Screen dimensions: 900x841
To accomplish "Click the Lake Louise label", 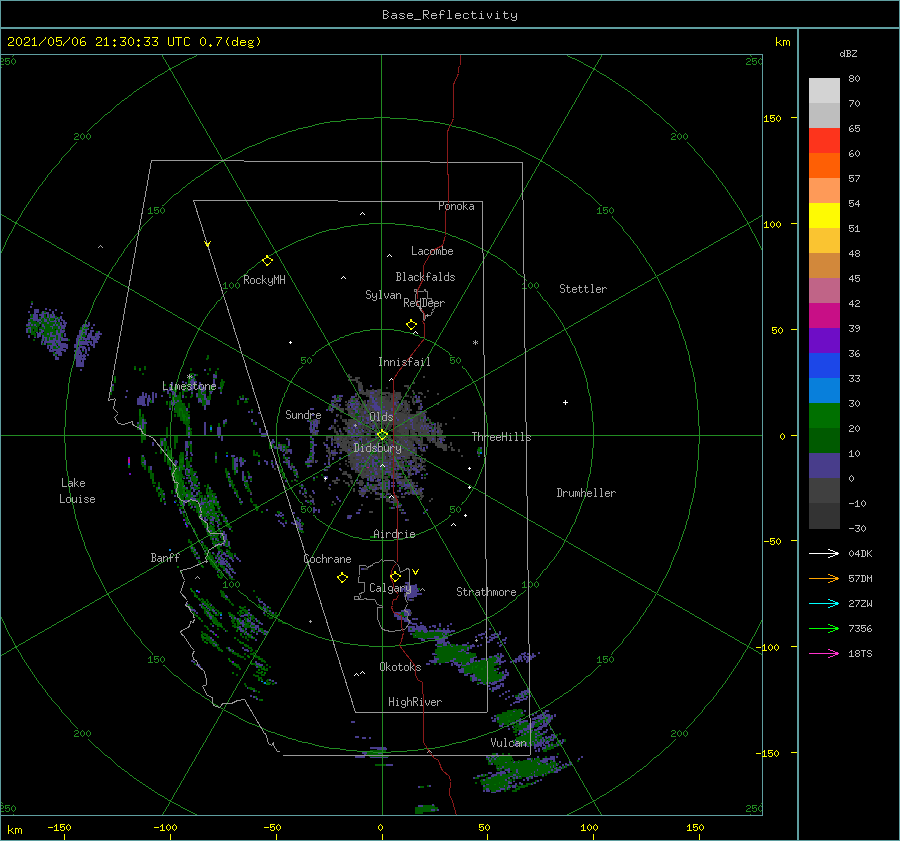I will (77, 491).
